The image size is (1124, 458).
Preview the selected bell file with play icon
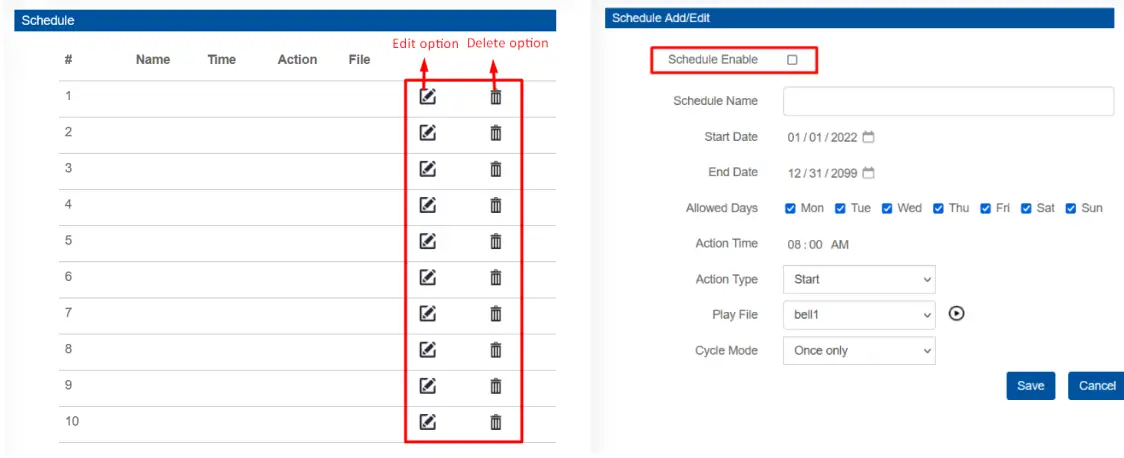(957, 314)
